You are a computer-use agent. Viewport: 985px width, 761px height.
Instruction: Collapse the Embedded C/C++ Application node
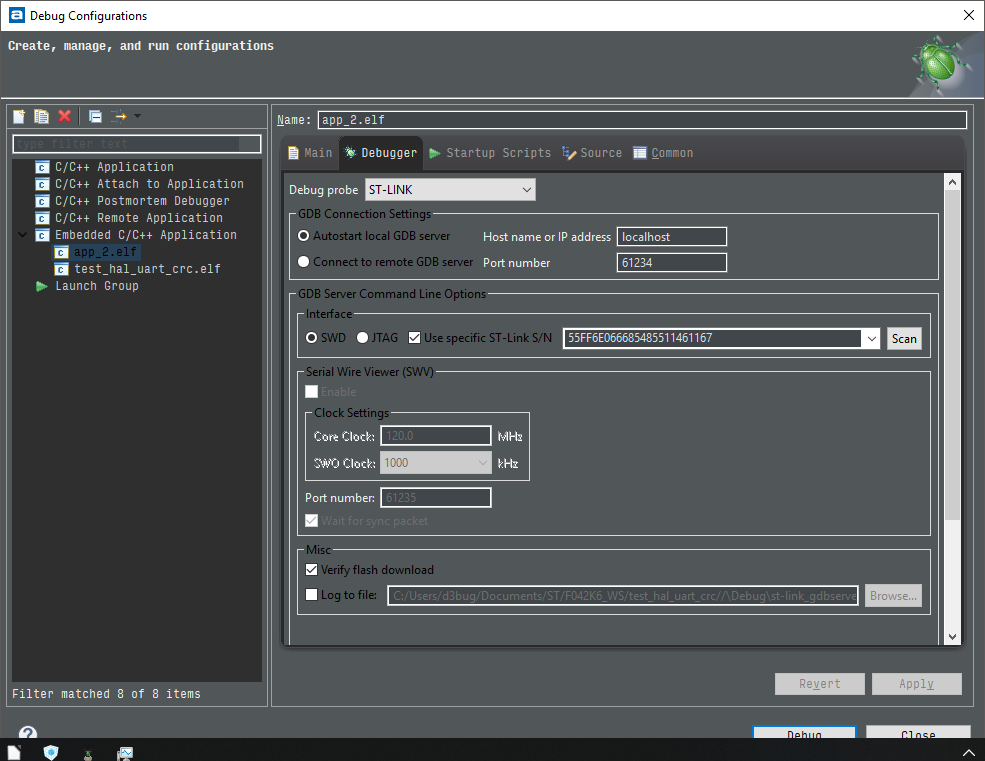click(23, 235)
